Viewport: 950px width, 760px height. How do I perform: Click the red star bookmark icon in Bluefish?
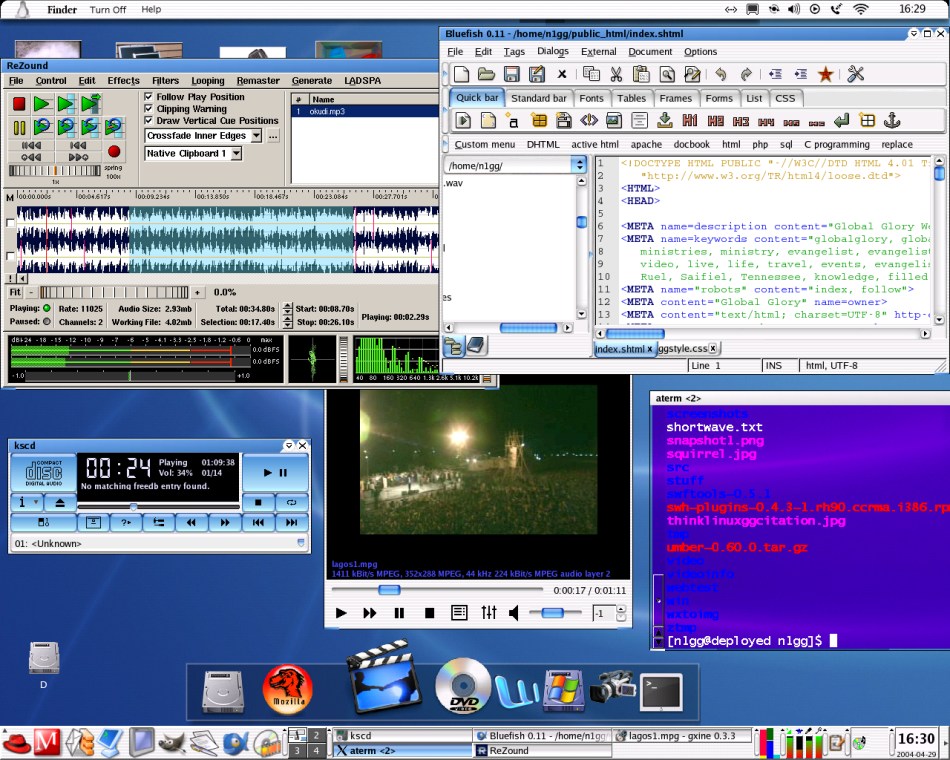[825, 74]
